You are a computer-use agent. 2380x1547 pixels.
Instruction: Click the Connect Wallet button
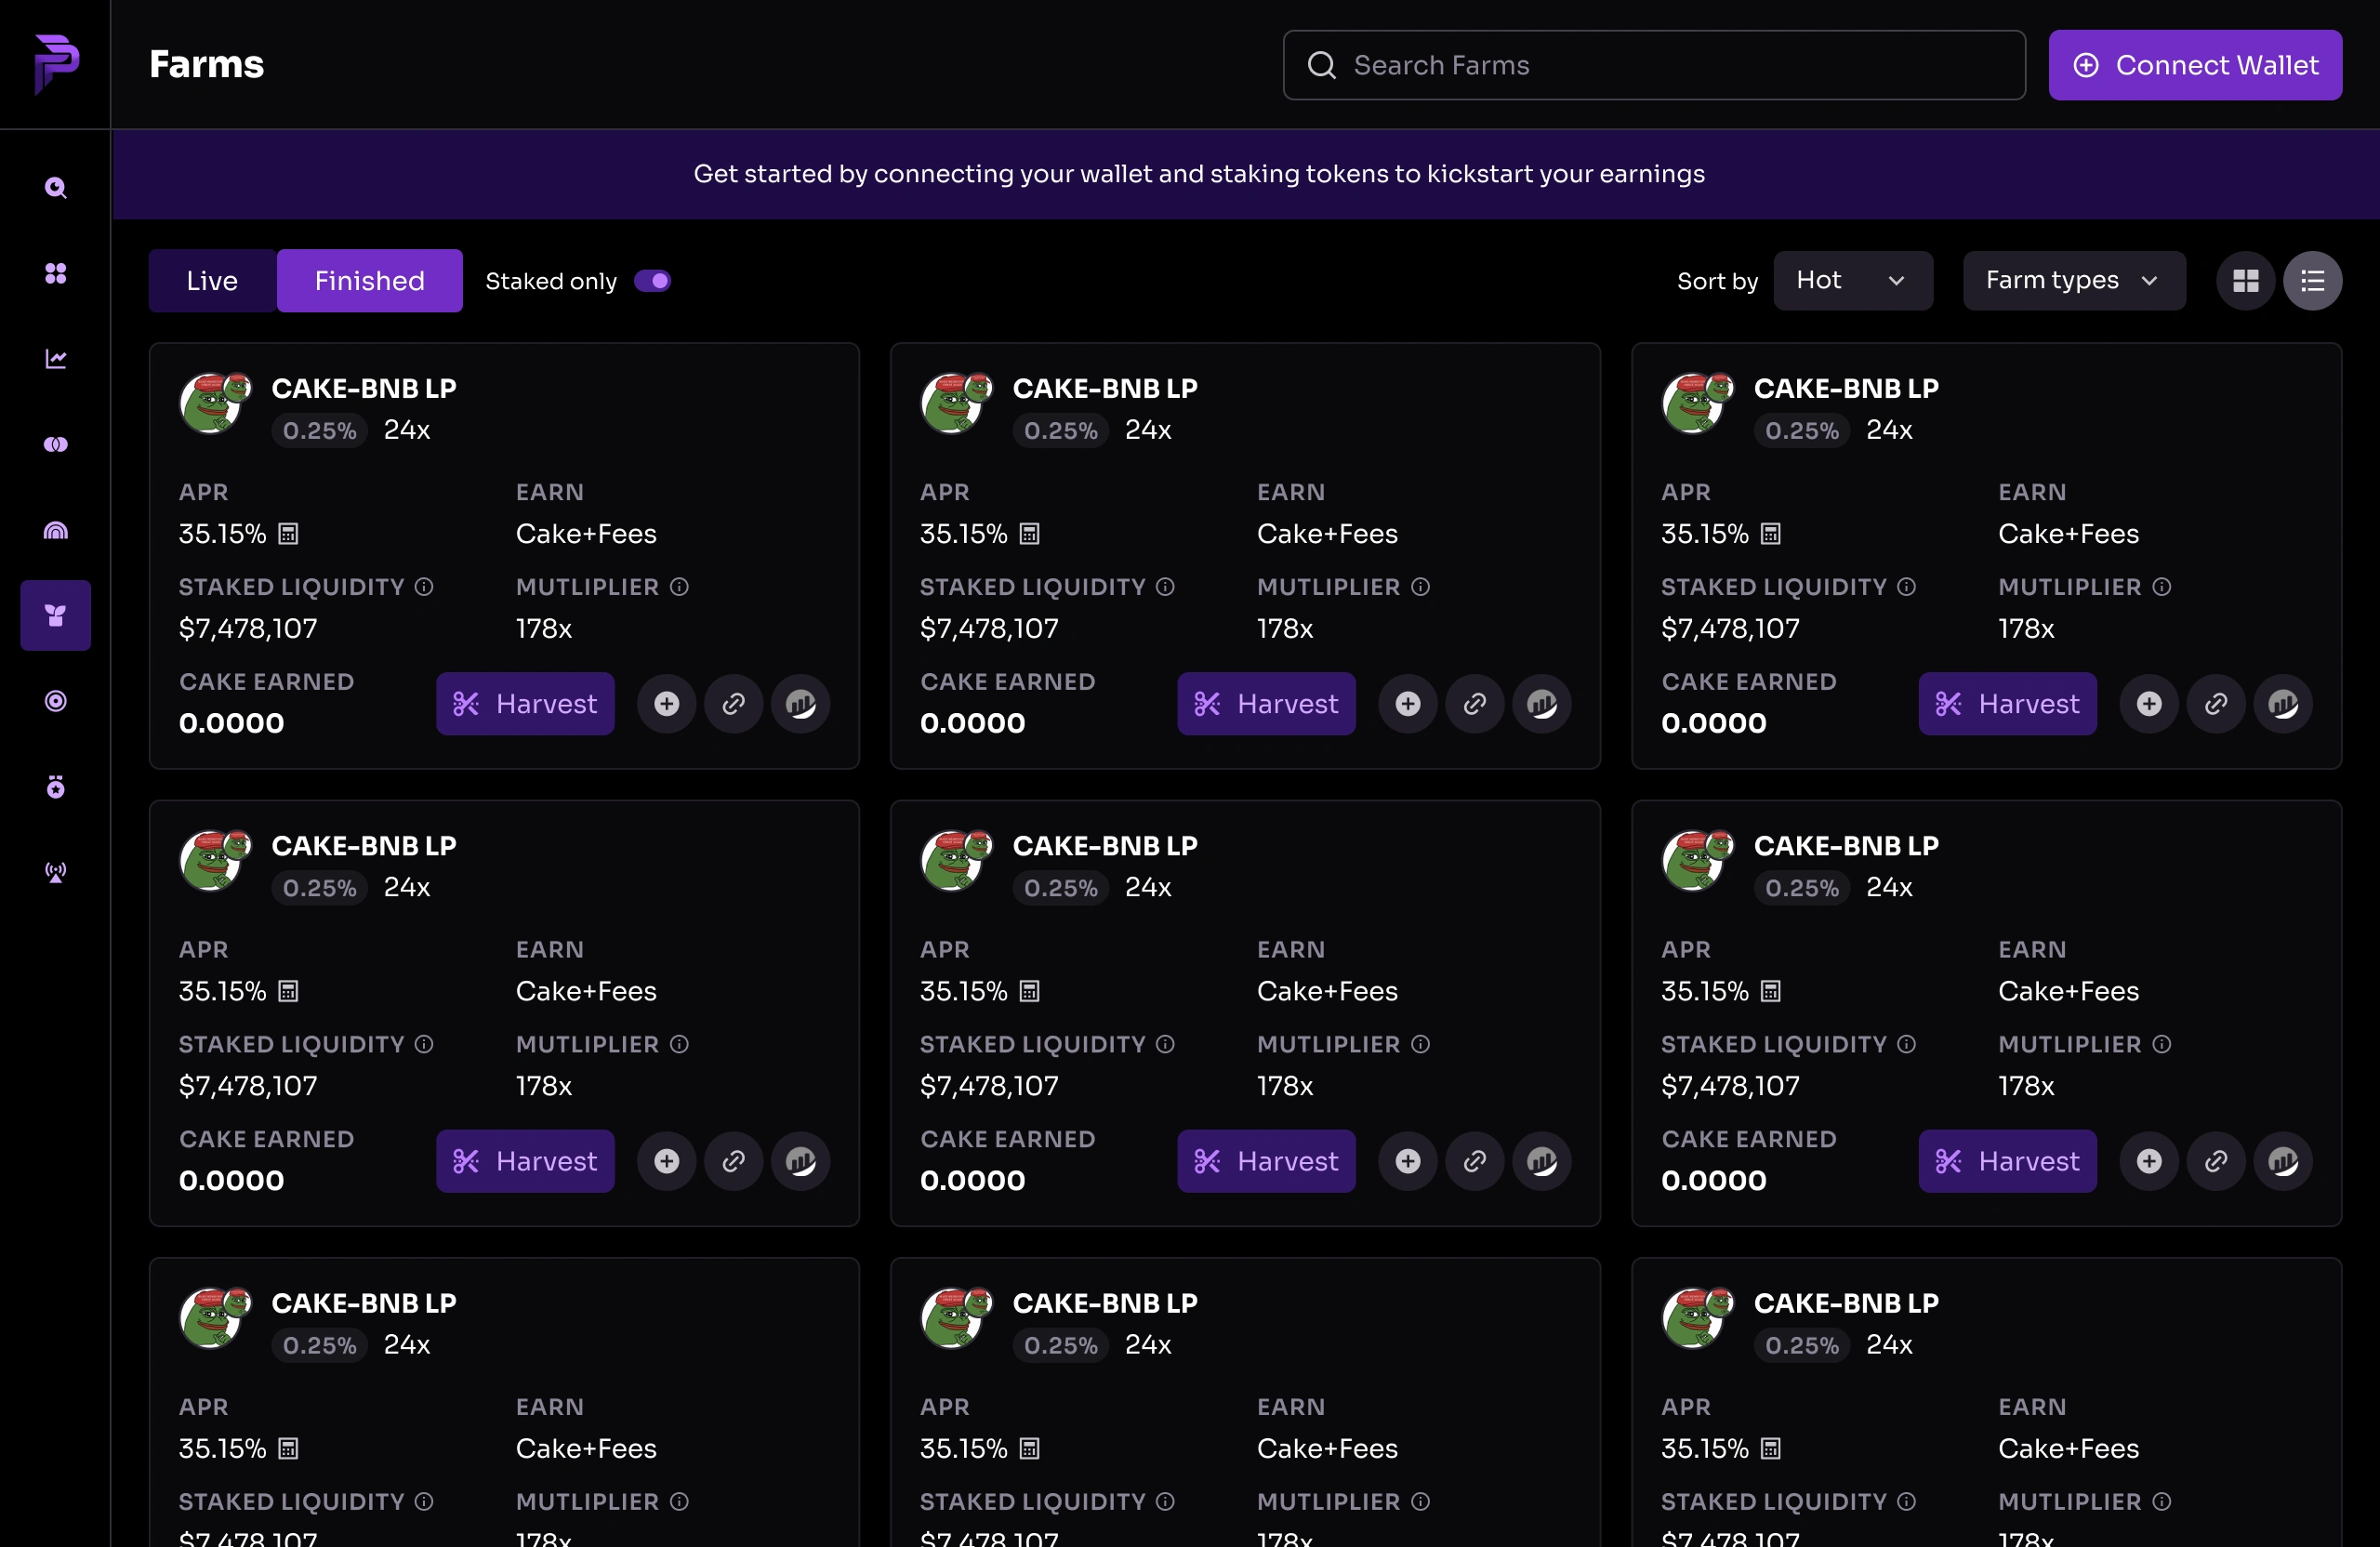click(x=2194, y=65)
